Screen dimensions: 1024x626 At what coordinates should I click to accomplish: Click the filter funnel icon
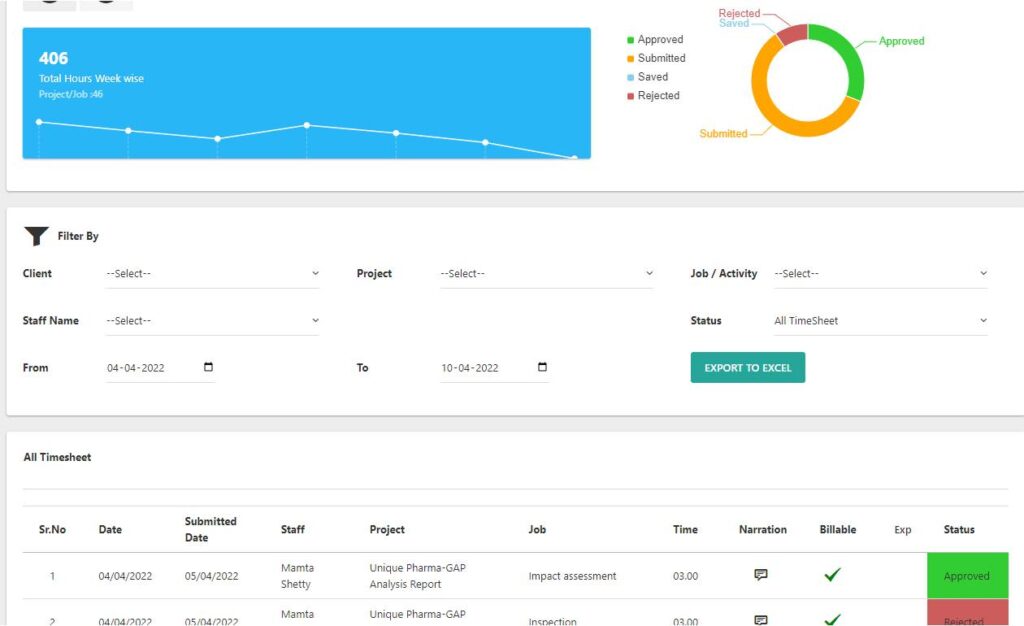pos(37,235)
